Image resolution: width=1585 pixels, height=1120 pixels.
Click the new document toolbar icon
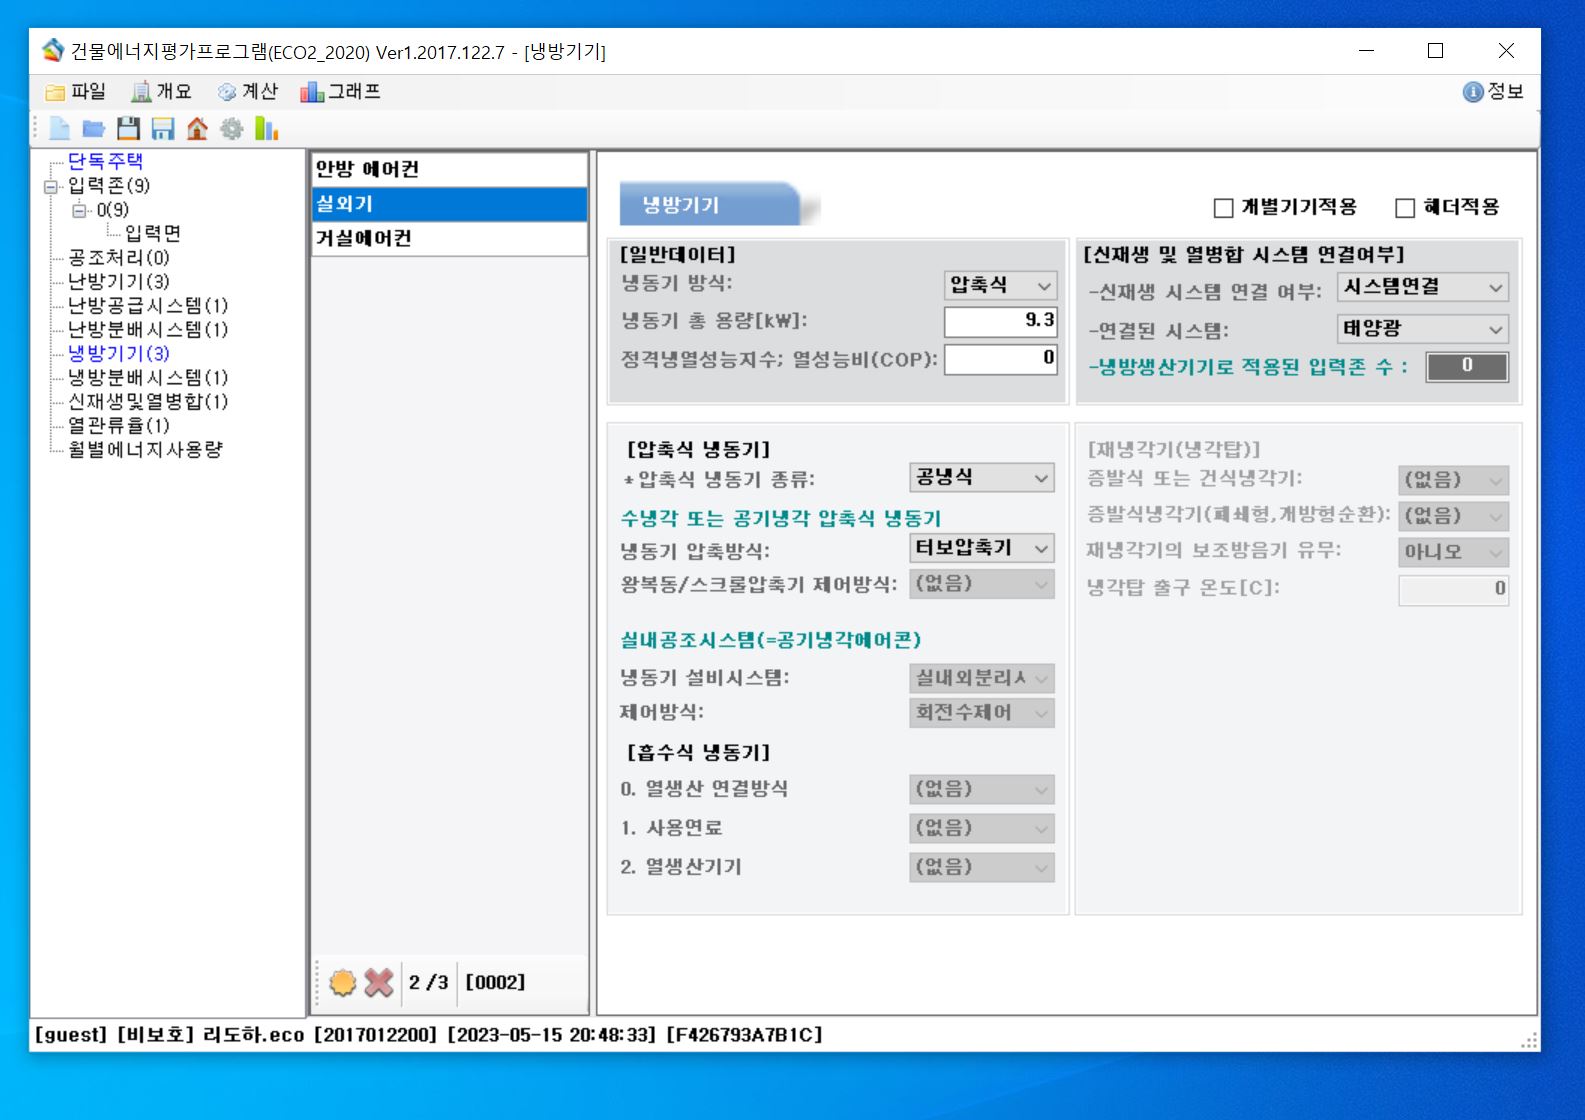pyautogui.click(x=59, y=128)
